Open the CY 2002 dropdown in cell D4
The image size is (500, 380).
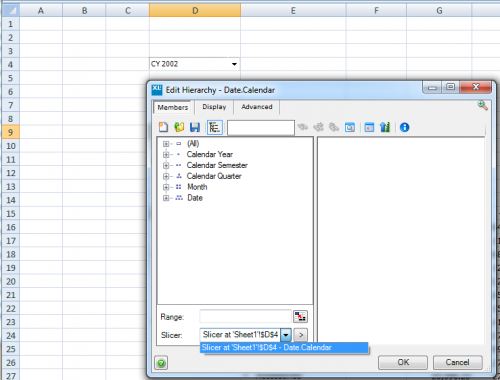234,64
